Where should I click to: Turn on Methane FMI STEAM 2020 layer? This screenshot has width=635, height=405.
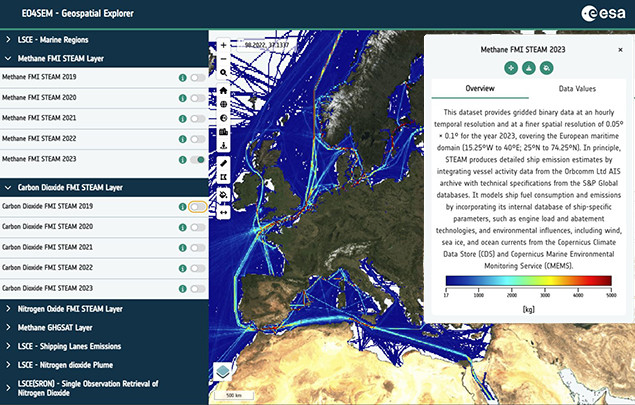tap(198, 97)
